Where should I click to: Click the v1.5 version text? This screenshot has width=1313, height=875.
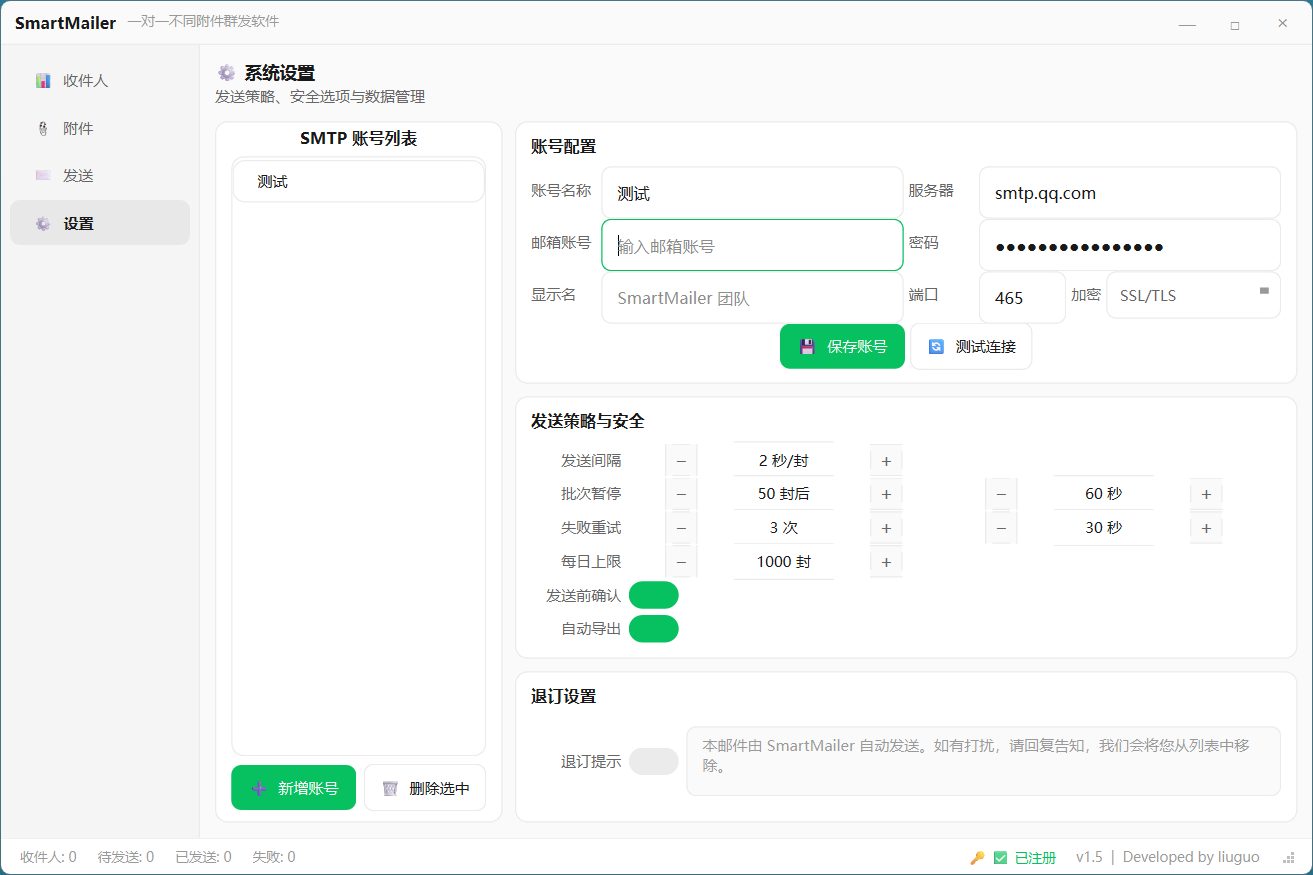coord(1089,857)
